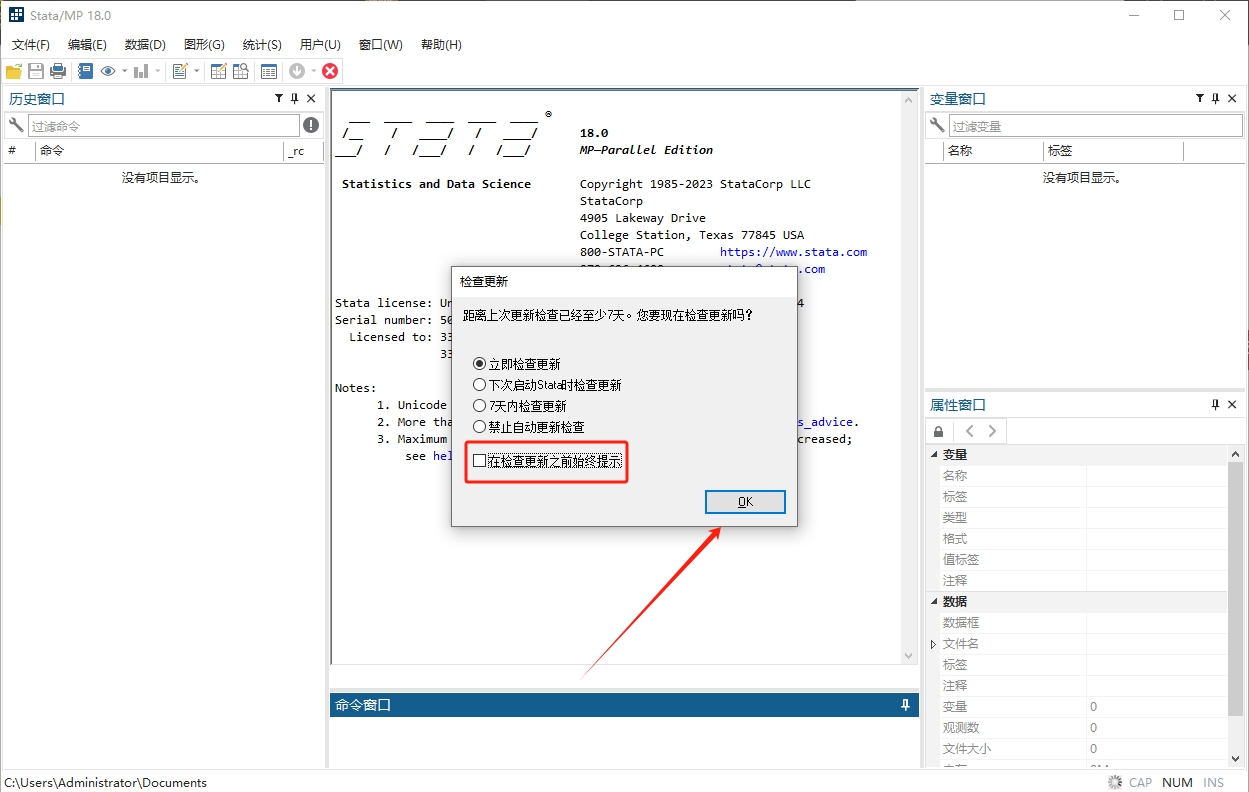This screenshot has width=1249, height=792.
Task: Open the 文件(F) menu
Action: coord(31,45)
